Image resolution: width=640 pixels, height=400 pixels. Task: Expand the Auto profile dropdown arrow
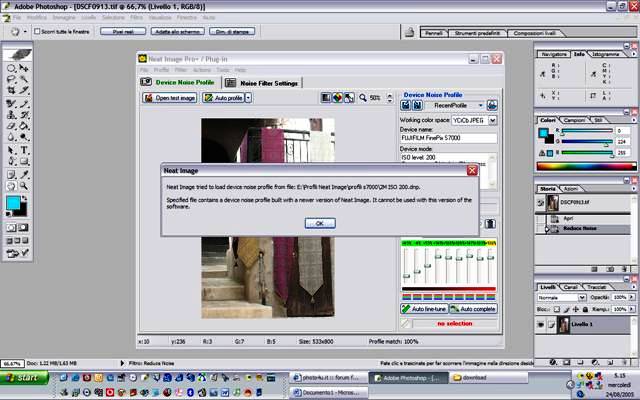point(247,98)
